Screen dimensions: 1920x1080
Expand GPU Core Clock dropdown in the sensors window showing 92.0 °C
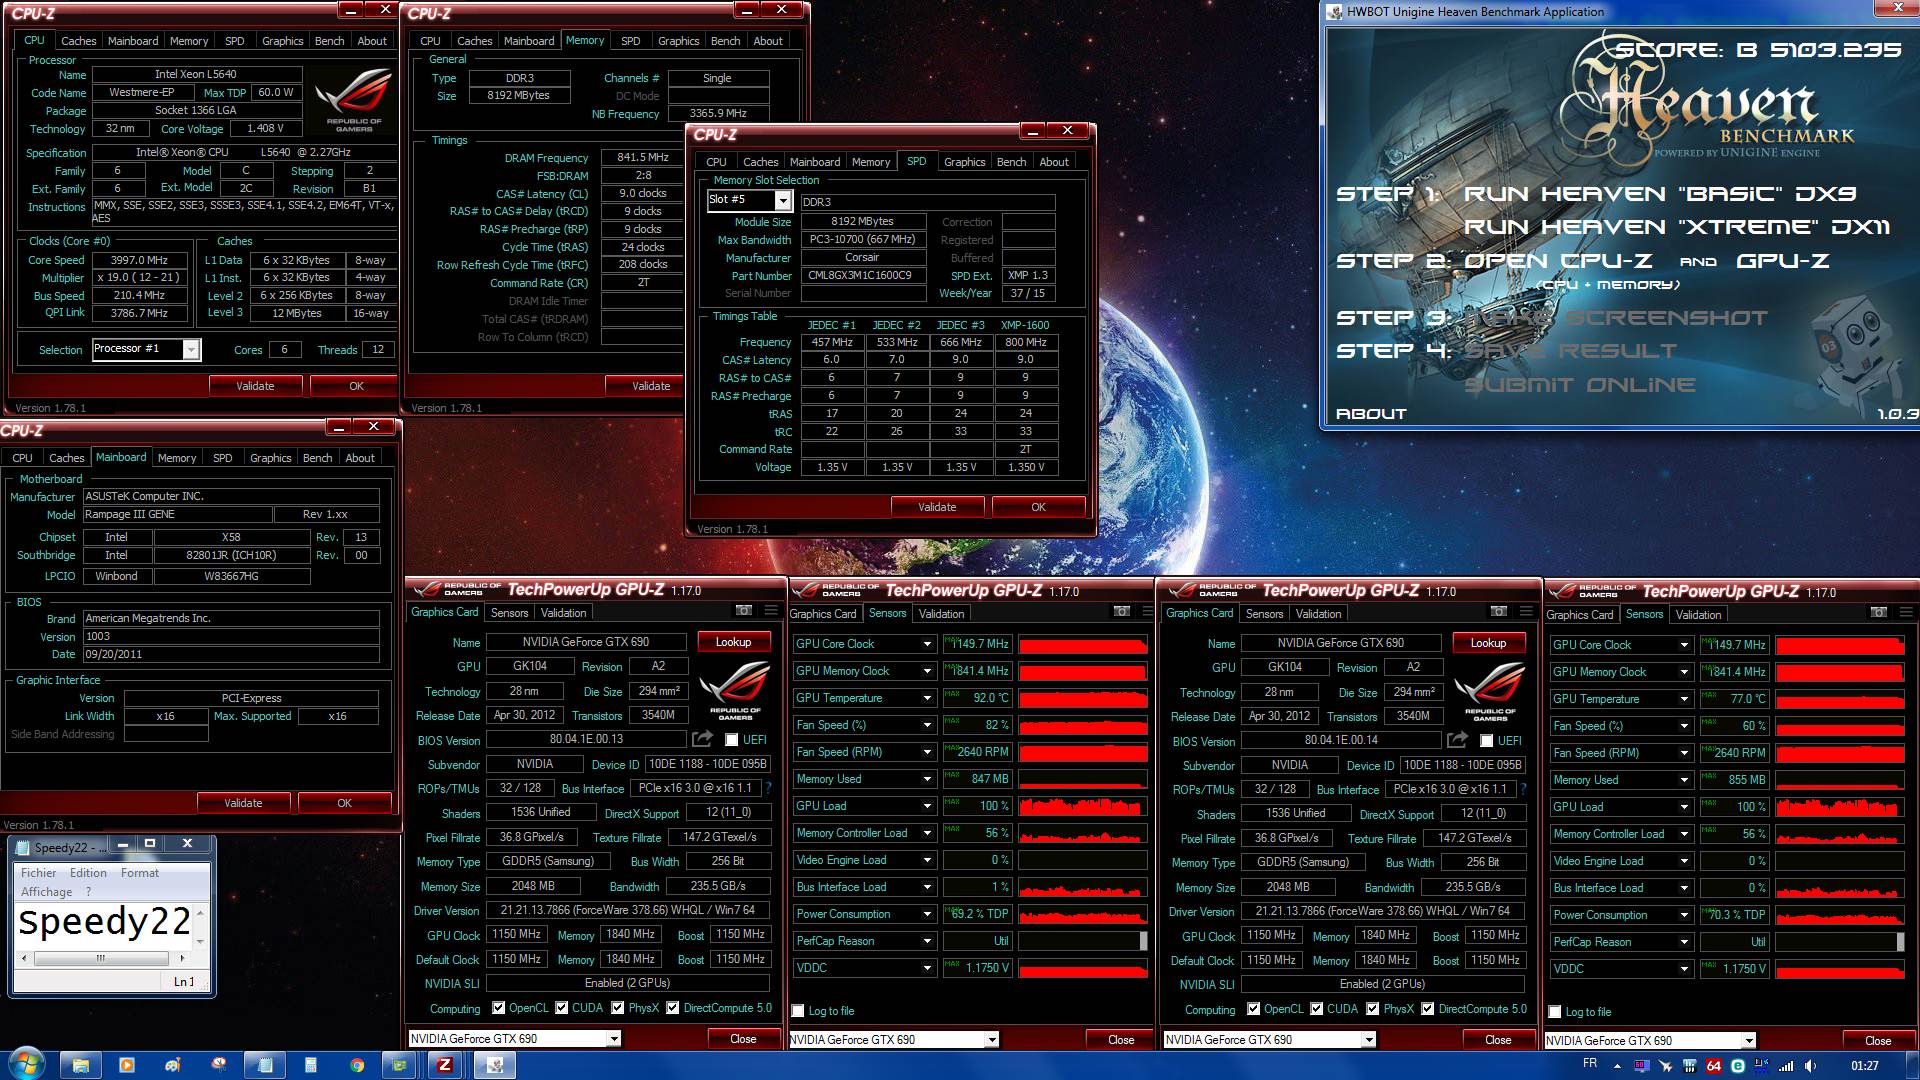927,644
